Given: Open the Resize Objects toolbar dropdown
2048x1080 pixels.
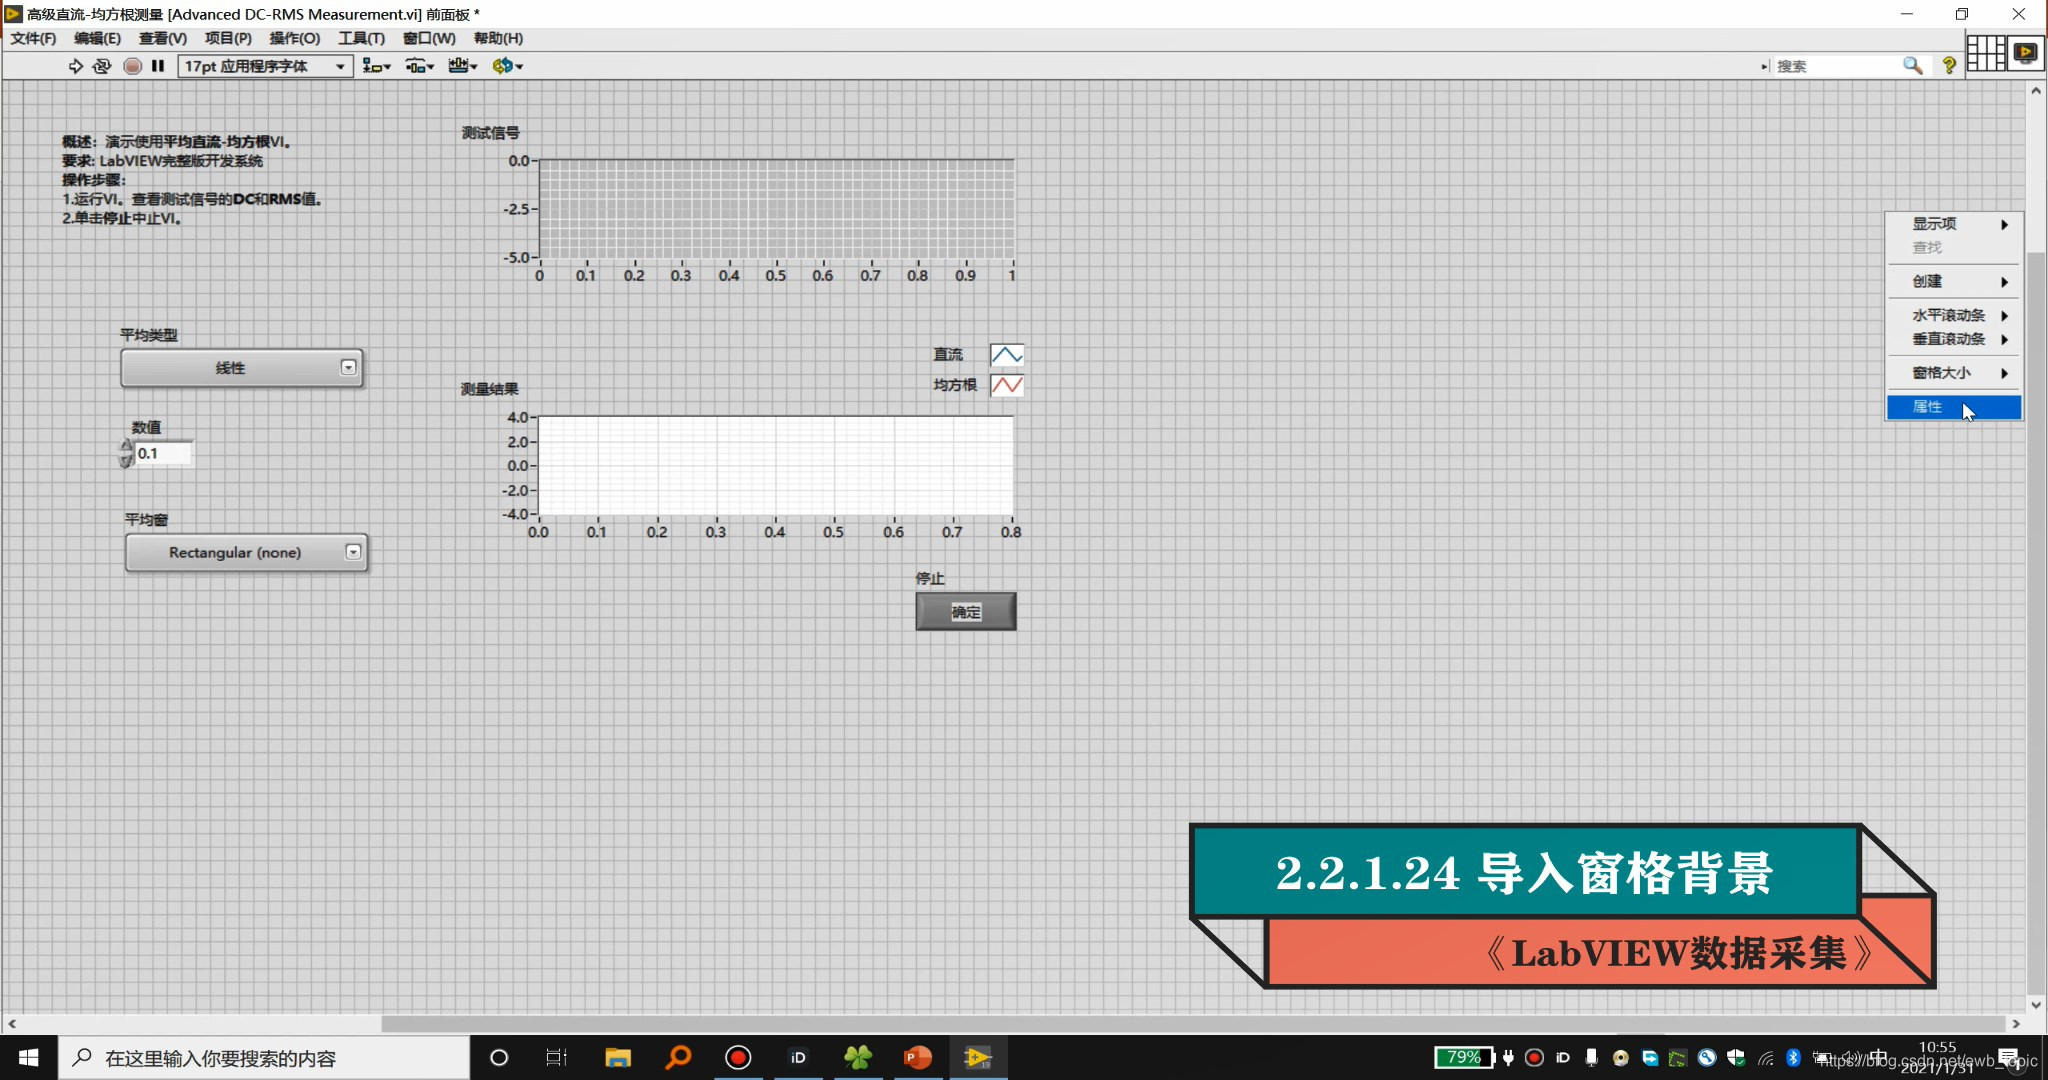Looking at the screenshot, I should click(463, 66).
